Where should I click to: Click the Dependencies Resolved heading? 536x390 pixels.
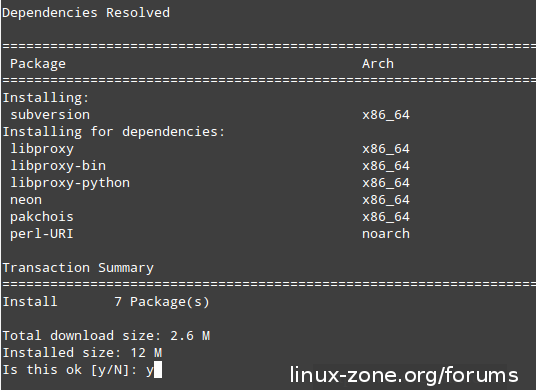[86, 13]
